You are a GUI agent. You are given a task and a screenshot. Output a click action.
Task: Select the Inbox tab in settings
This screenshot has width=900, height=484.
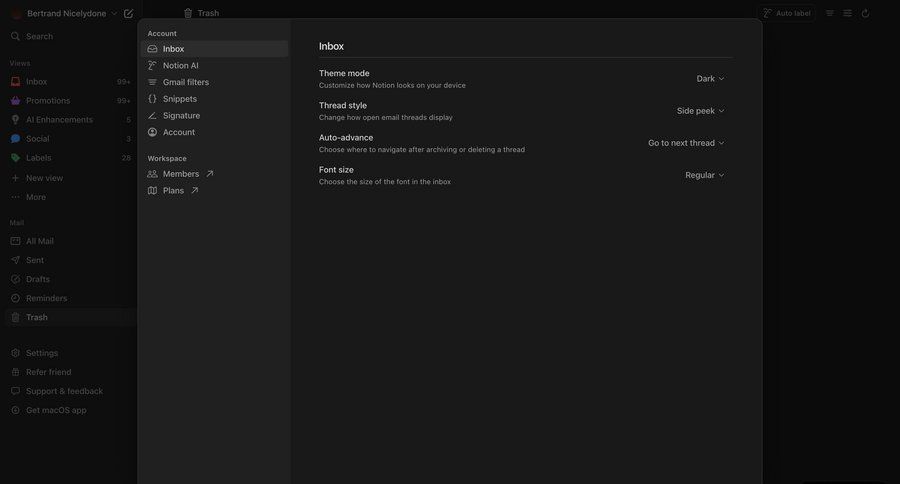click(173, 49)
